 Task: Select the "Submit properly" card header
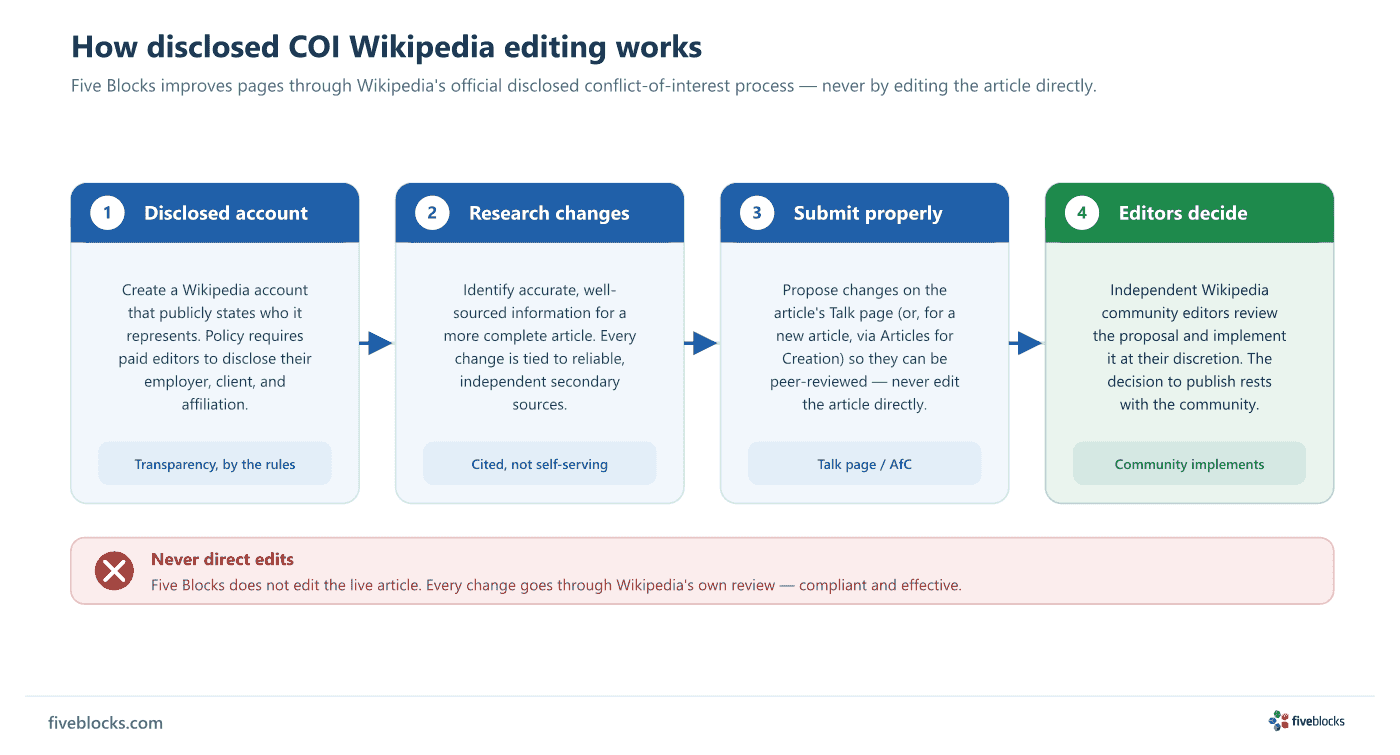(865, 213)
